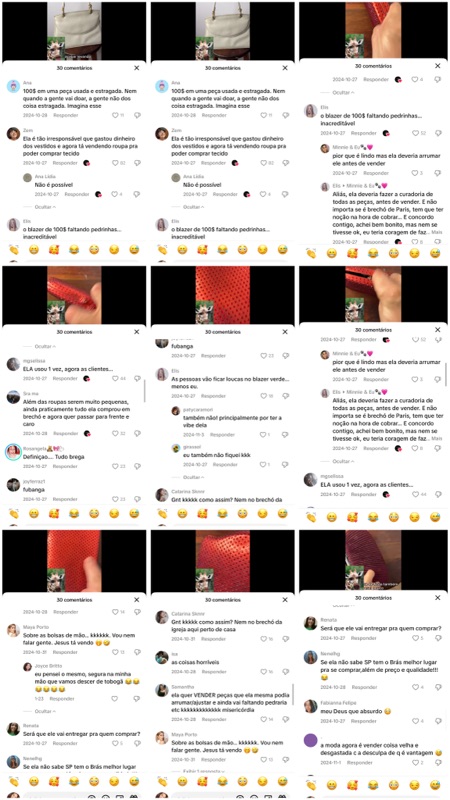Reply to Rosangela's comment via Responder
This screenshot has width=450, height=800.
pyautogui.click(x=65, y=466)
